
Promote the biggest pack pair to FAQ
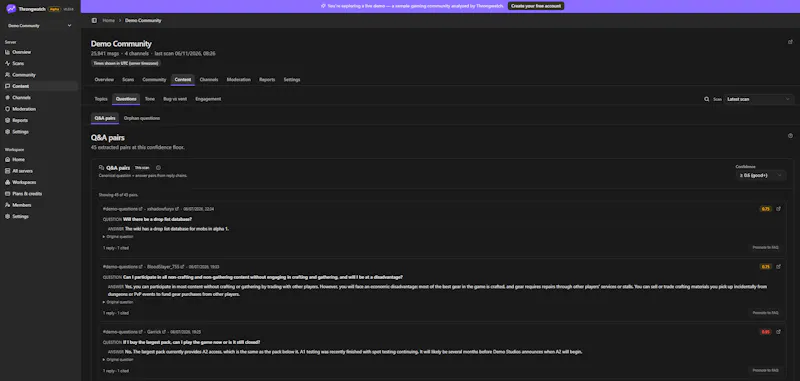(765, 370)
